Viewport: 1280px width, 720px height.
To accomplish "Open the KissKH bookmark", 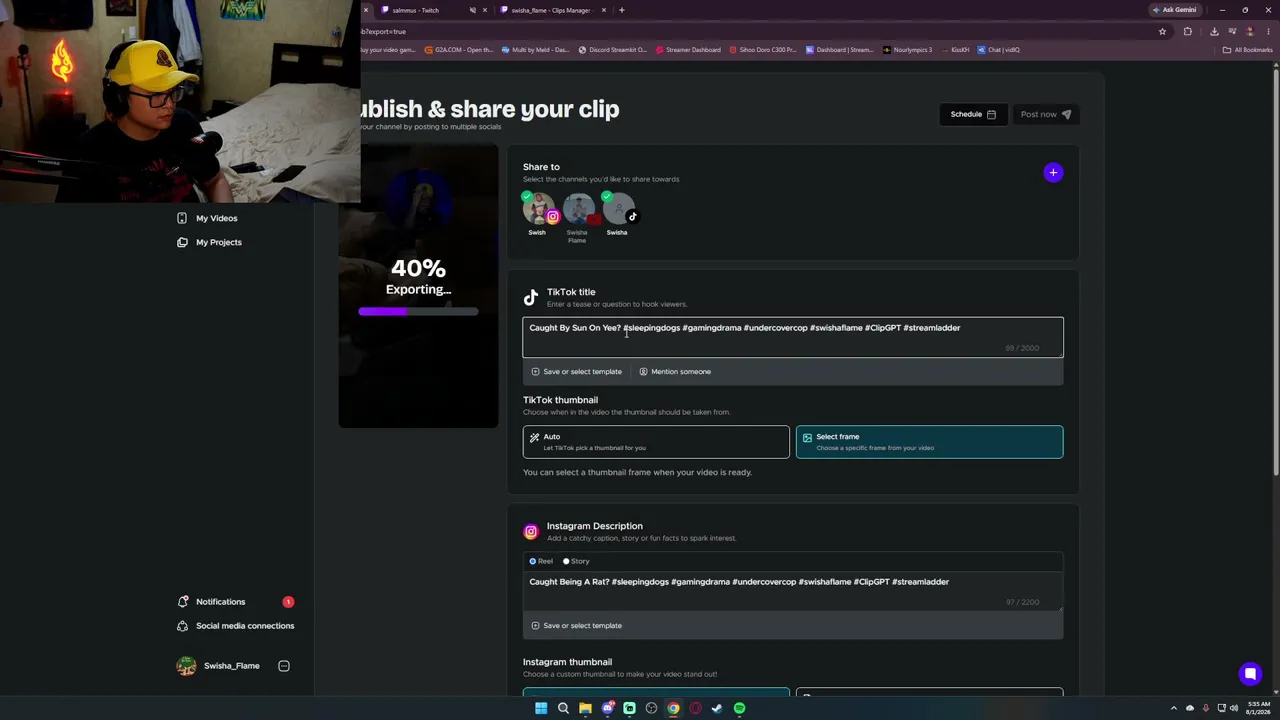I will point(955,50).
